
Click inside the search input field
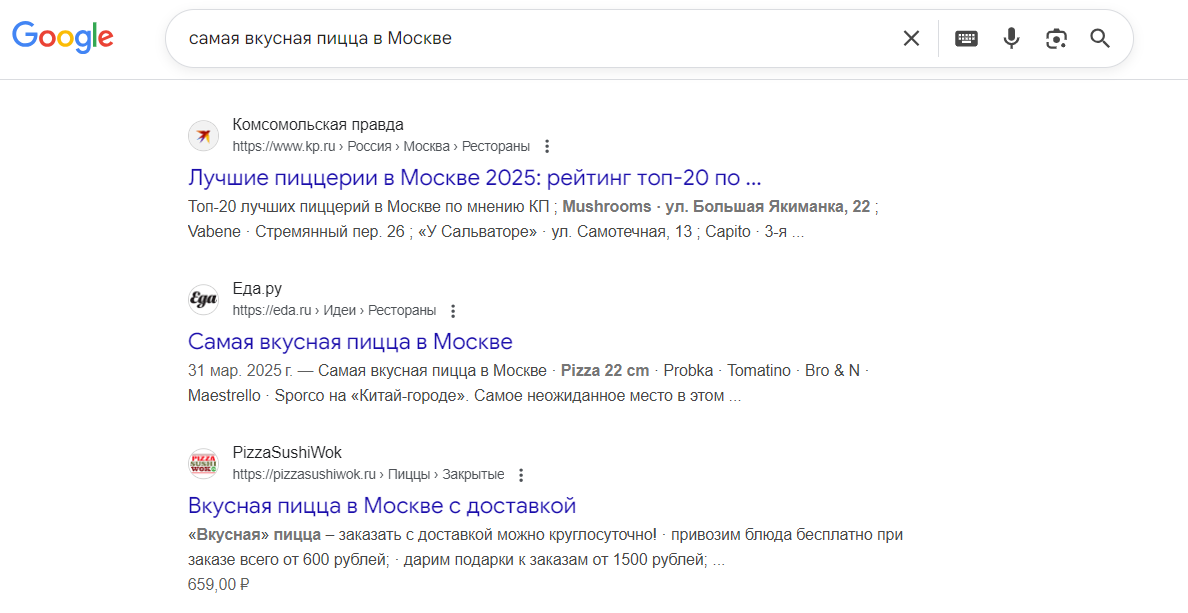pos(500,38)
